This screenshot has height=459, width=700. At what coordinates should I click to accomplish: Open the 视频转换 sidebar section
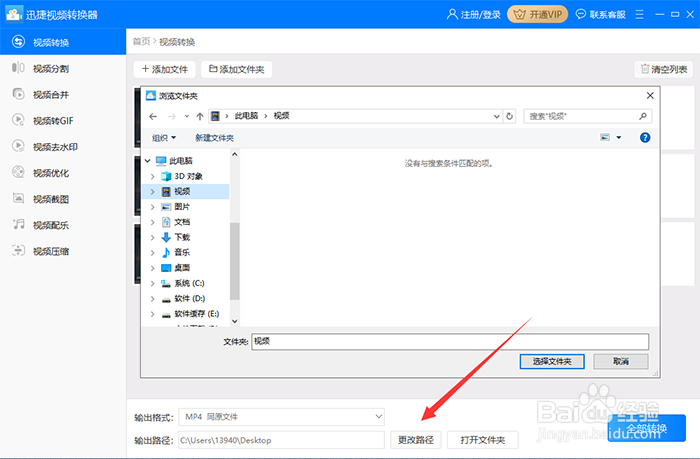point(63,42)
